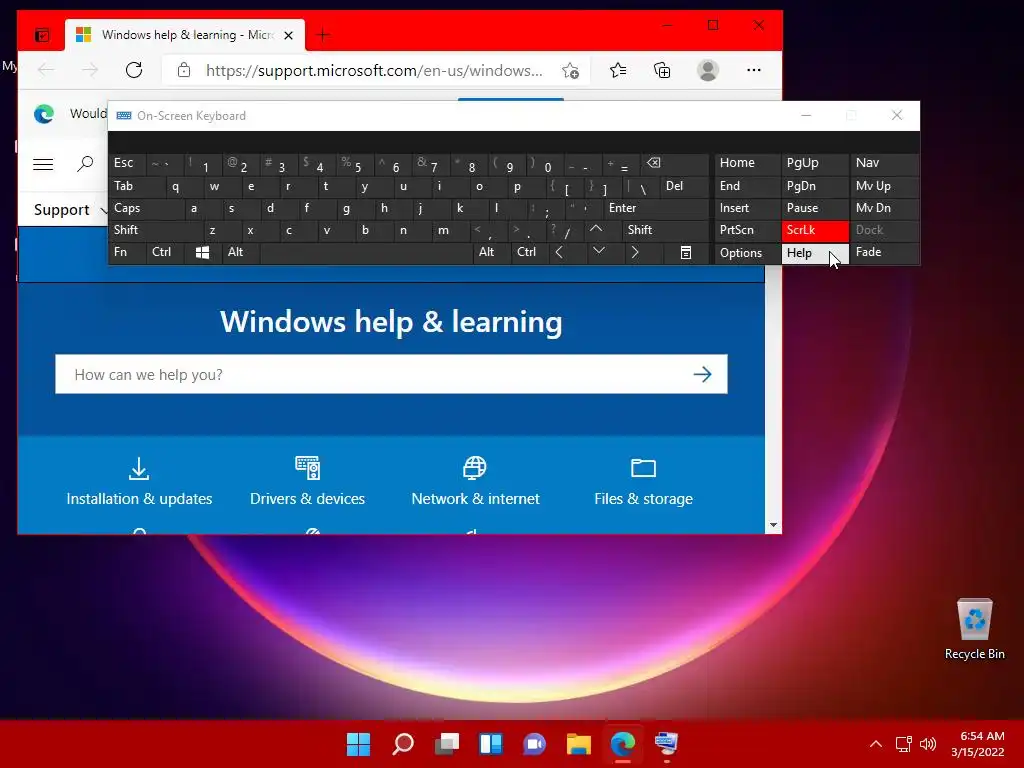Open the volume tray icon
The image size is (1024, 768).
(928, 744)
